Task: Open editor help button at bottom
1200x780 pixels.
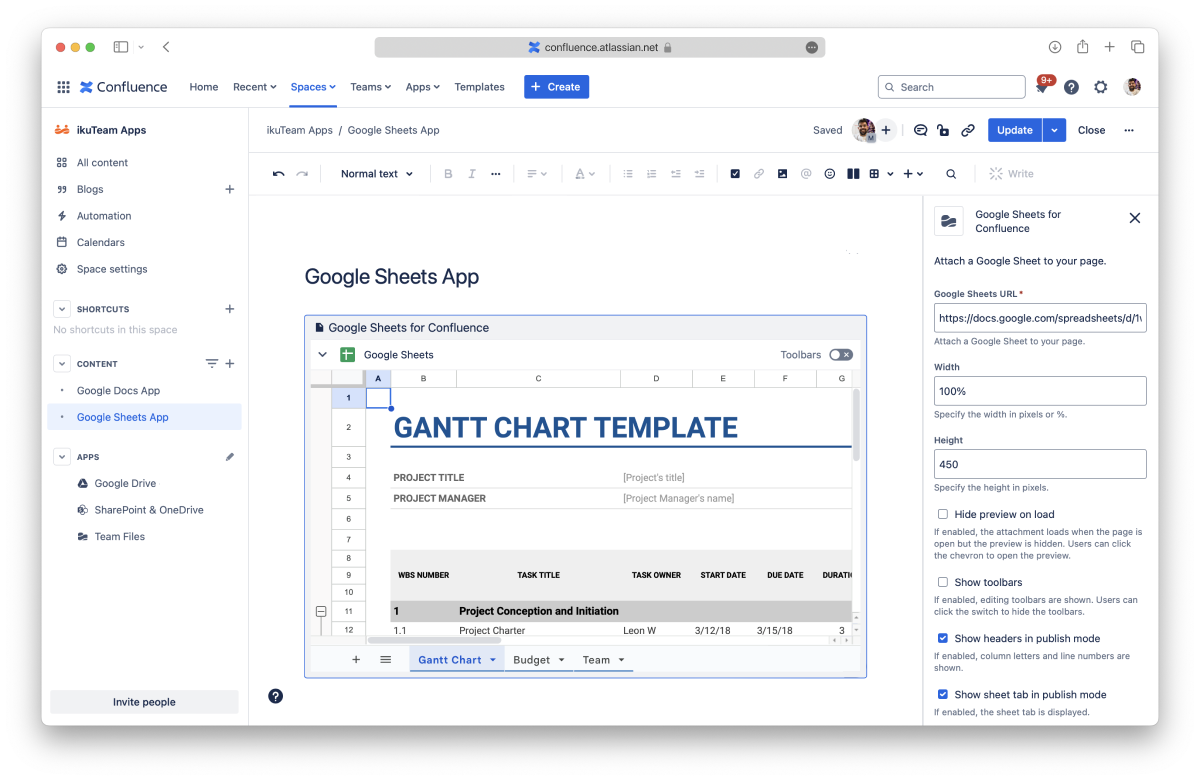Action: [x=276, y=696]
